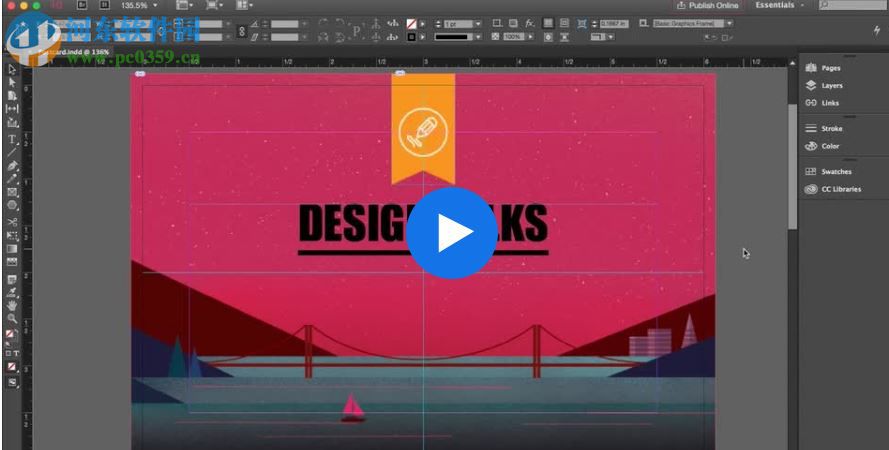
Task: Click the search field in application bar
Action: 851,5
